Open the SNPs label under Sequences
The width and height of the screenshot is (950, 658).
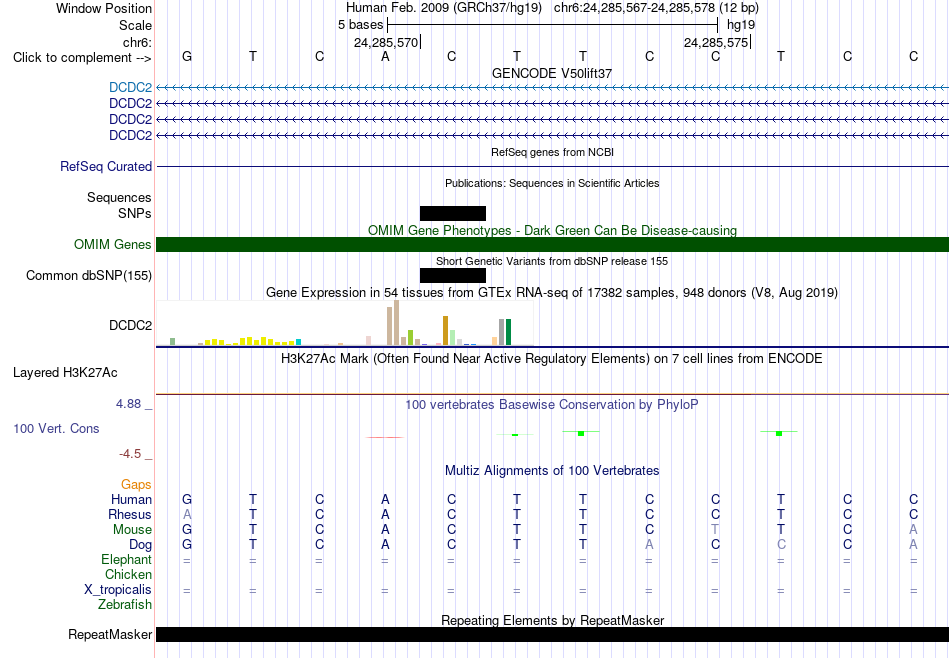coord(135,213)
